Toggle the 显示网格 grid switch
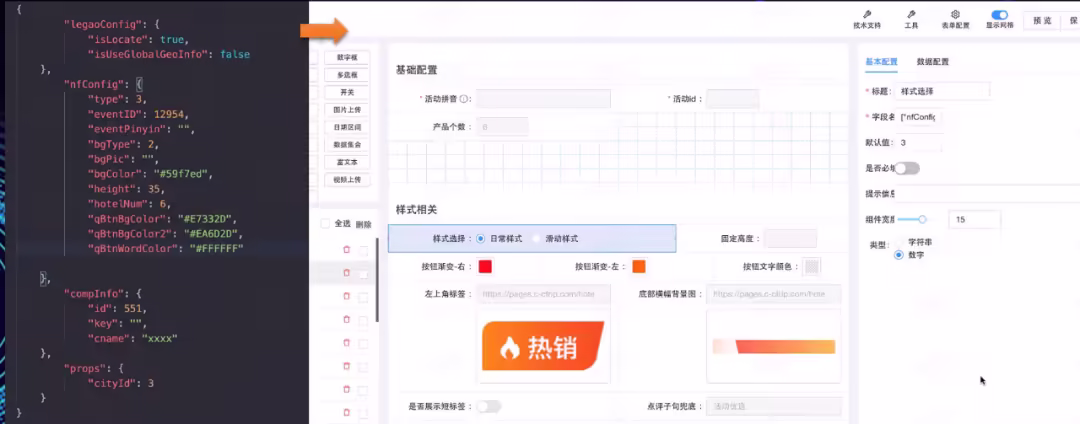 999,14
